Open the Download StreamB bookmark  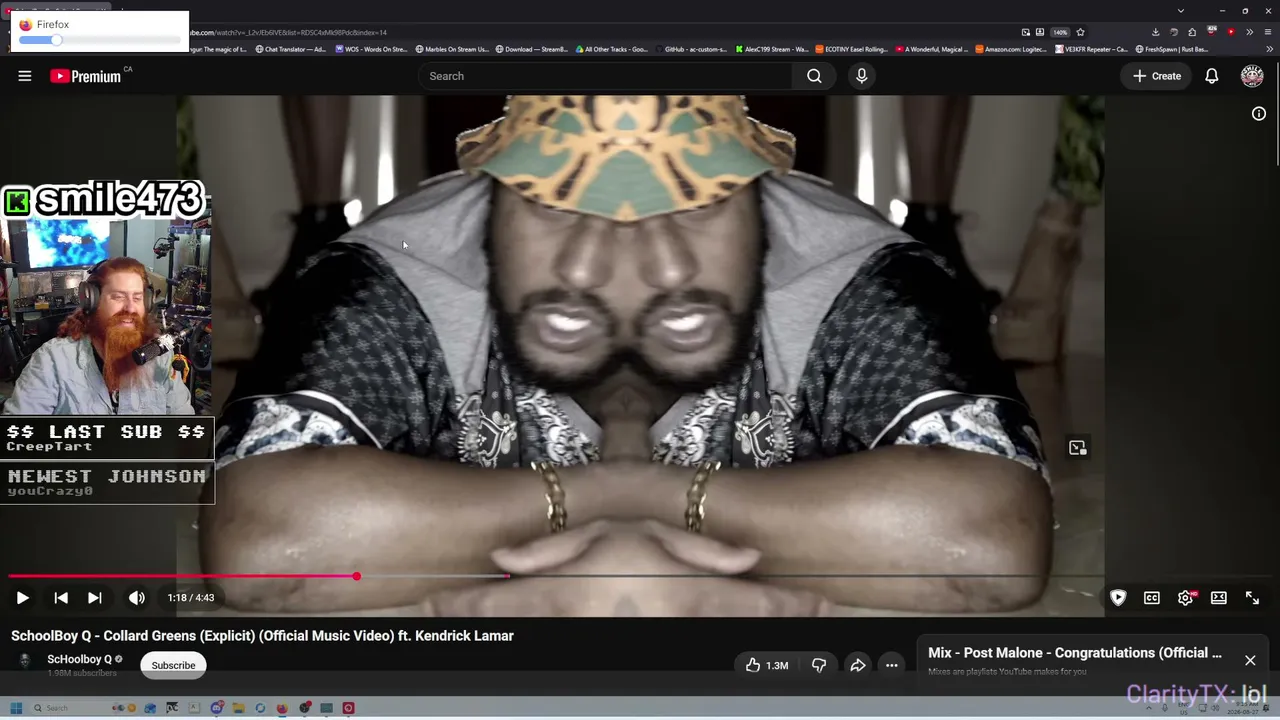click(x=532, y=49)
